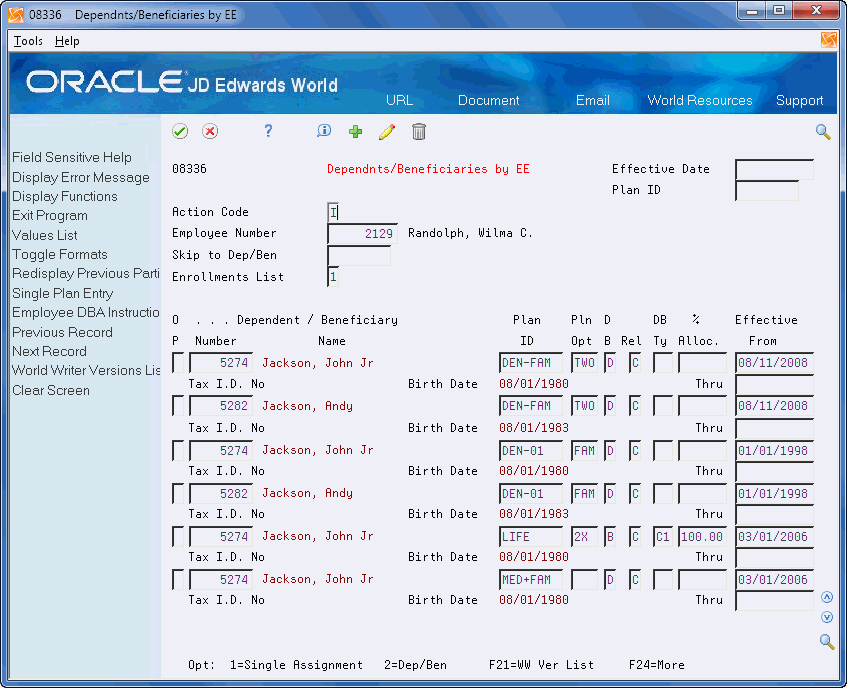Click 1=Single Assignment option text
Viewport: 847px width, 688px height.
[296, 665]
